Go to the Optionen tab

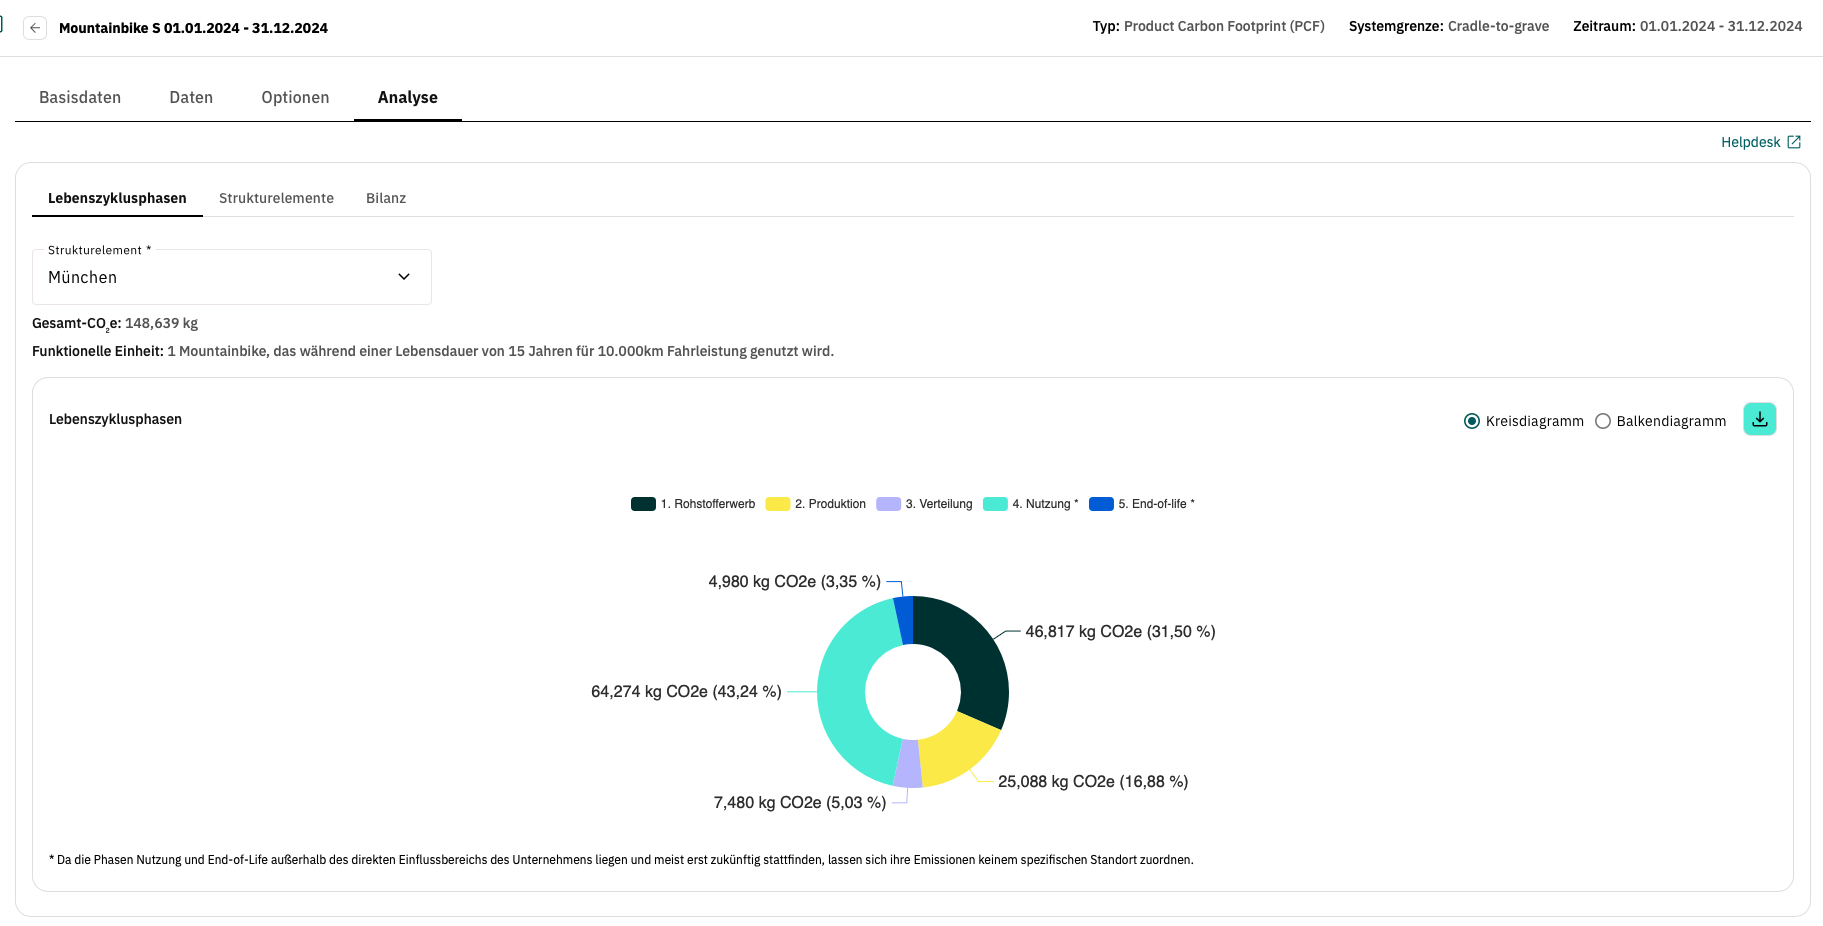(295, 97)
